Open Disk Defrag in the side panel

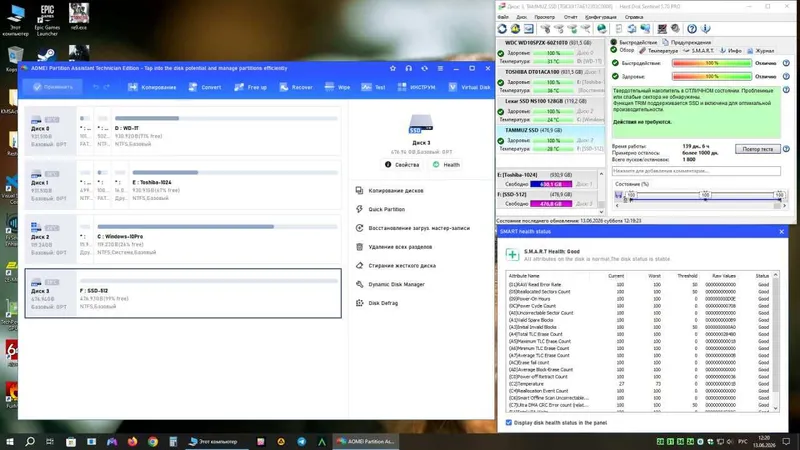[377, 303]
